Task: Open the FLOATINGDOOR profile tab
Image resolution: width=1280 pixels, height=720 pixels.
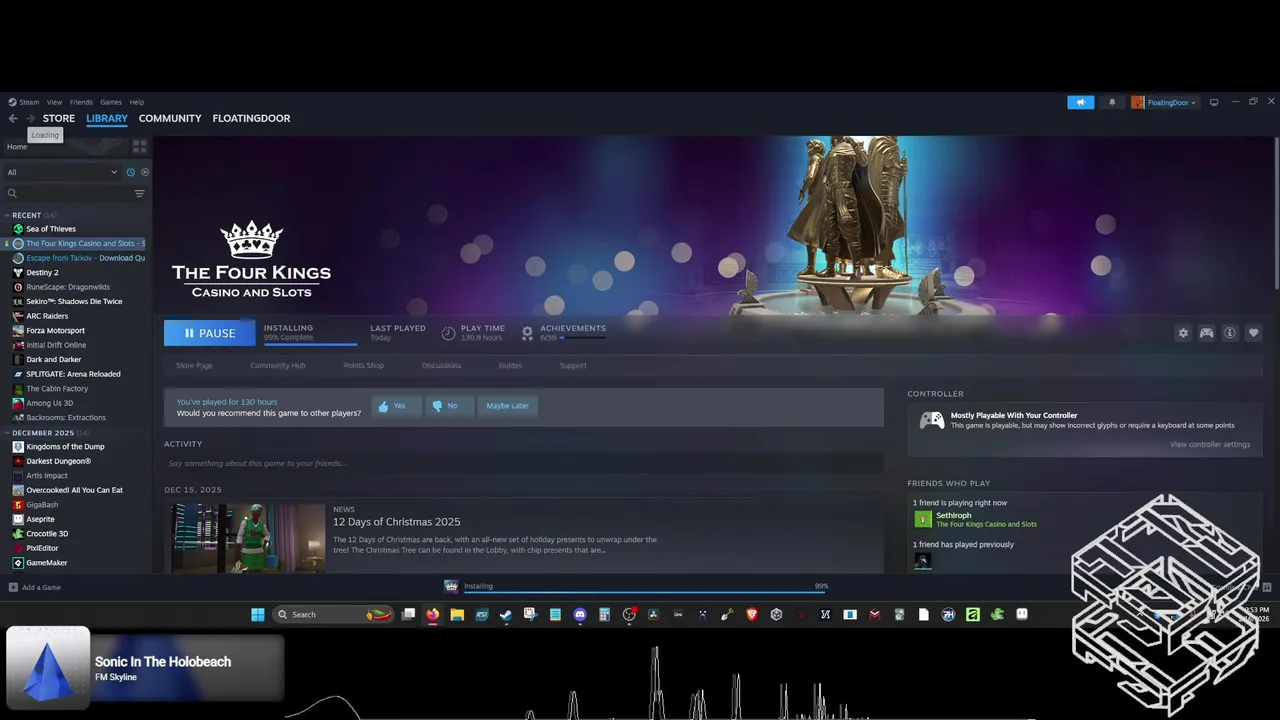Action: pos(251,118)
